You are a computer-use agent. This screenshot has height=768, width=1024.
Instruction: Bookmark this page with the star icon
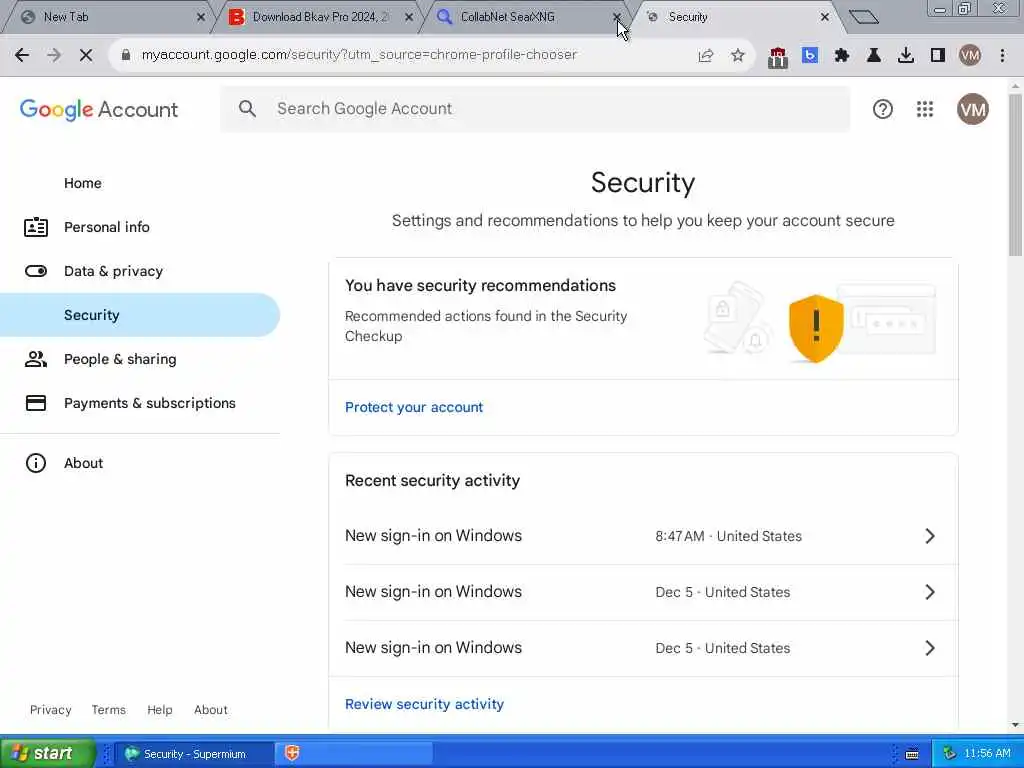coord(738,56)
